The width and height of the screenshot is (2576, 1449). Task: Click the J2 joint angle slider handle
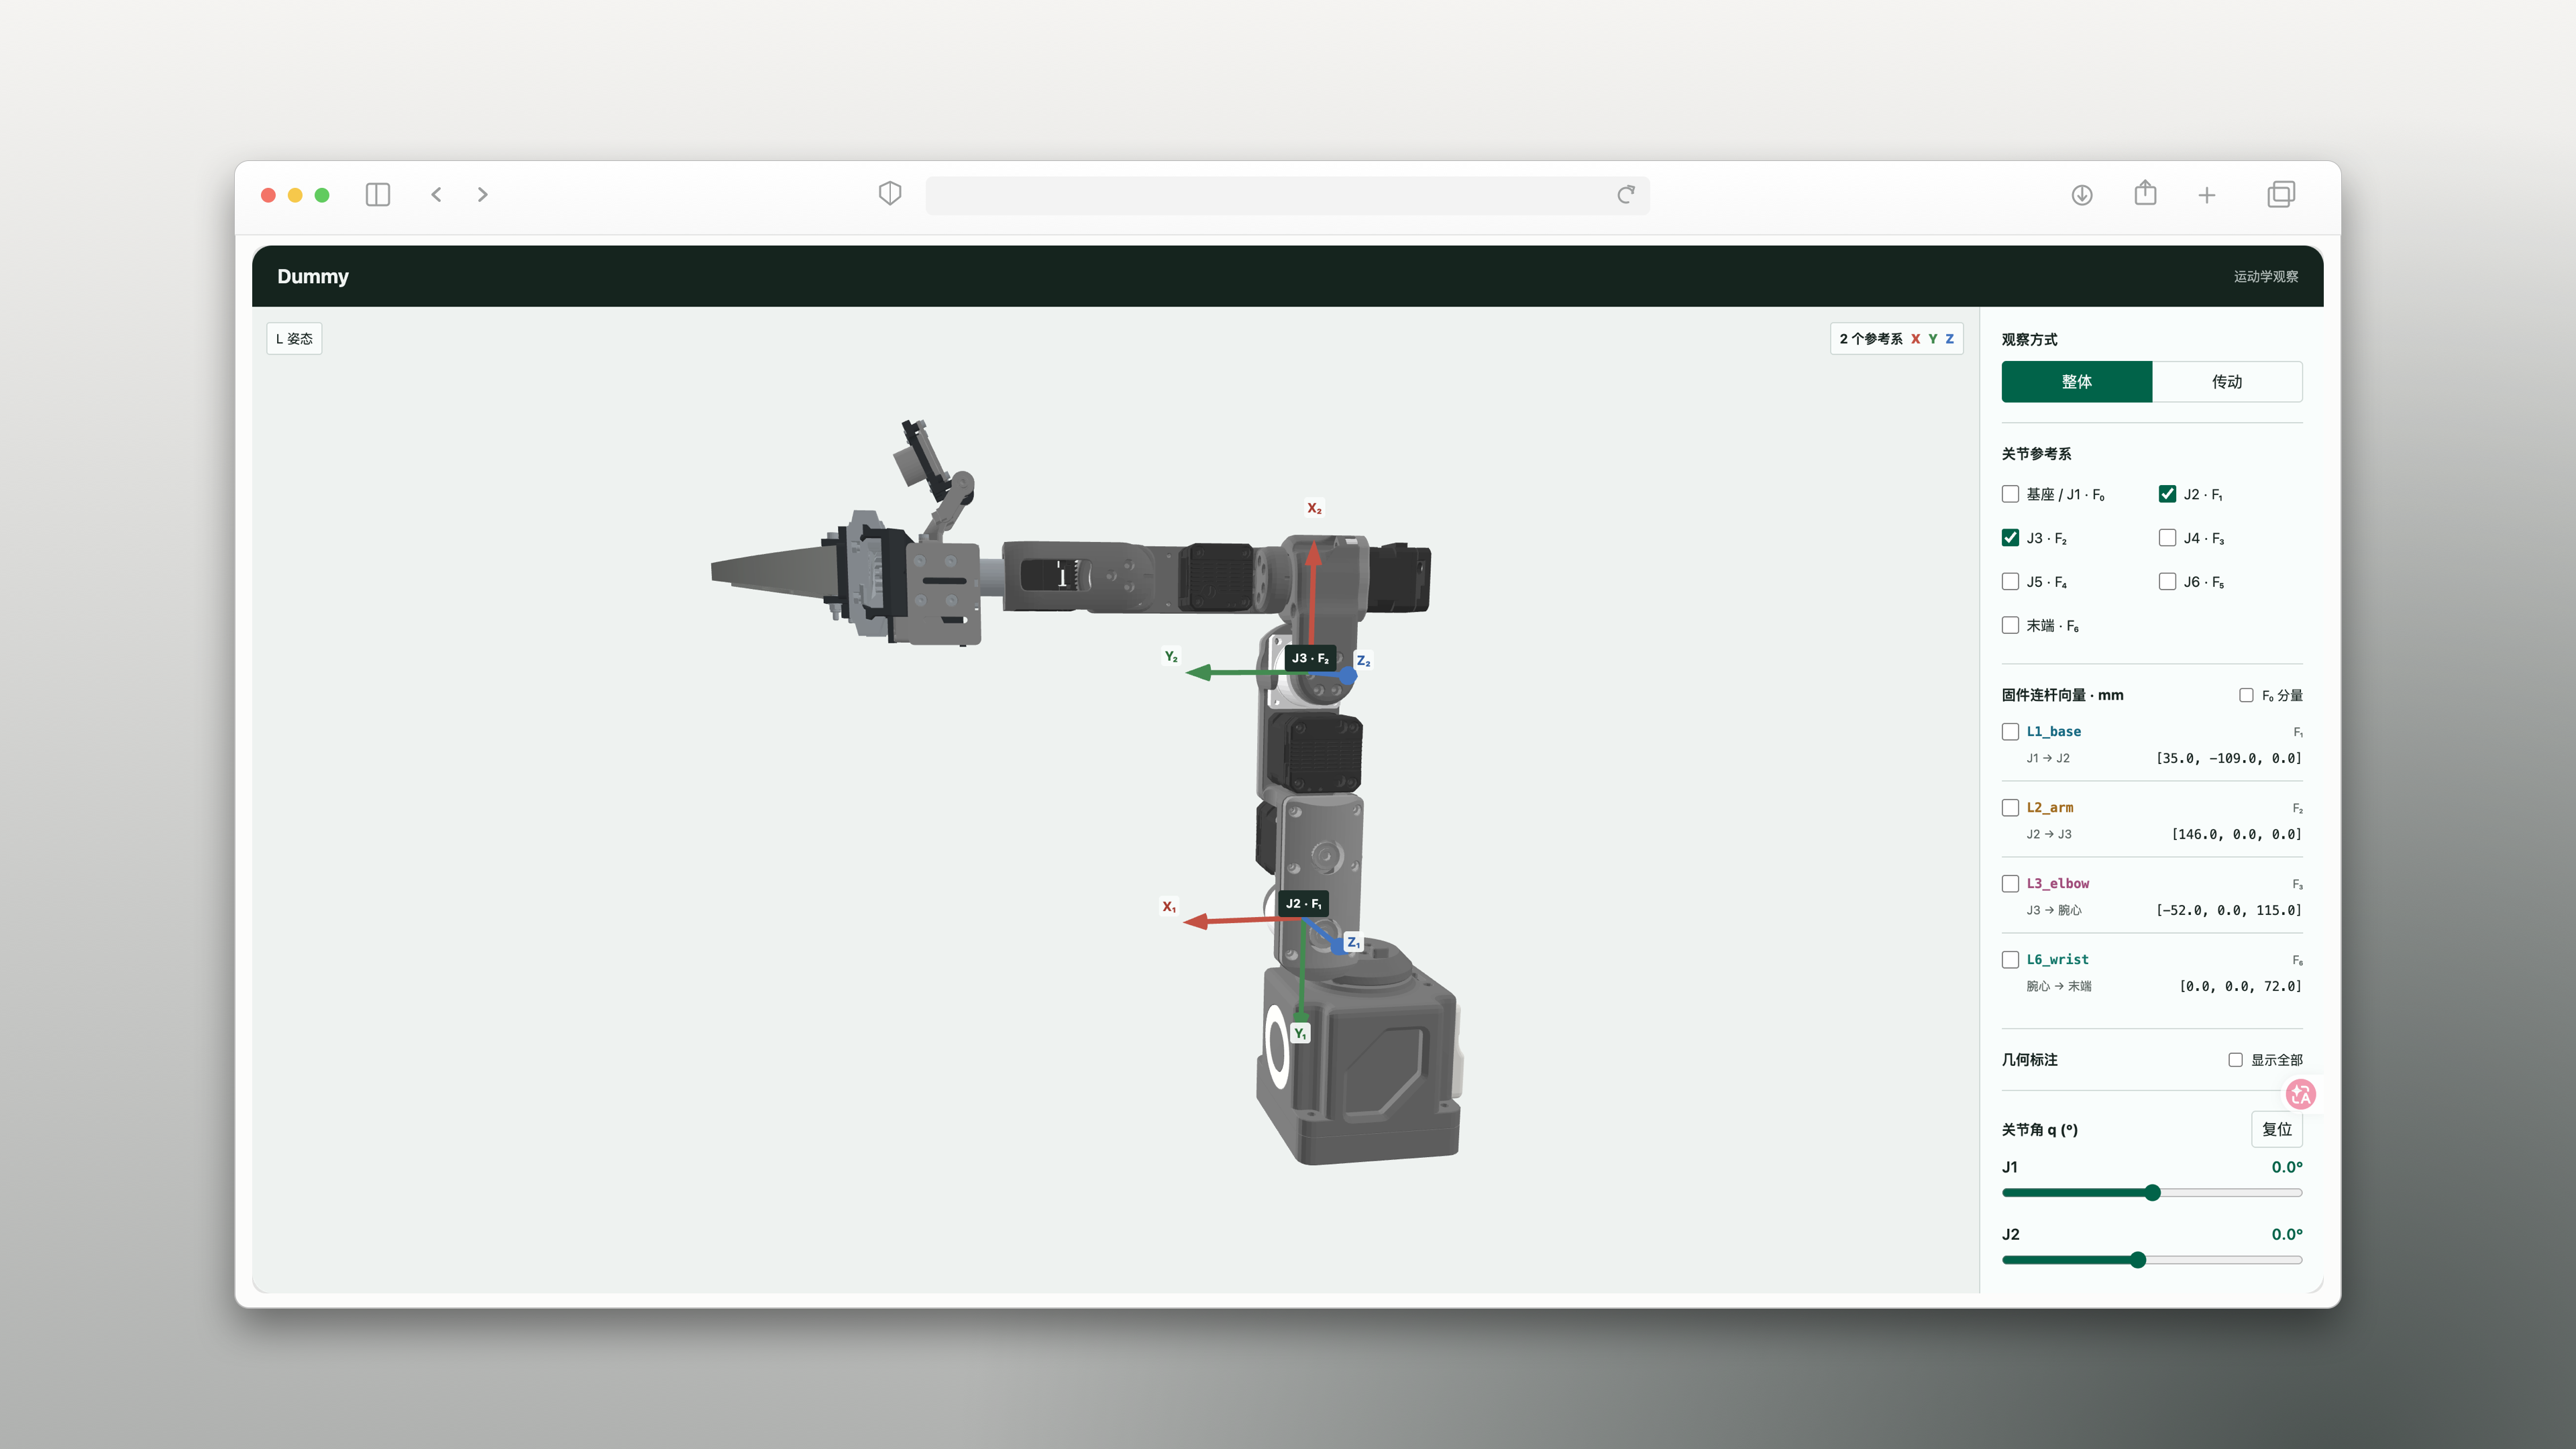2138,1260
